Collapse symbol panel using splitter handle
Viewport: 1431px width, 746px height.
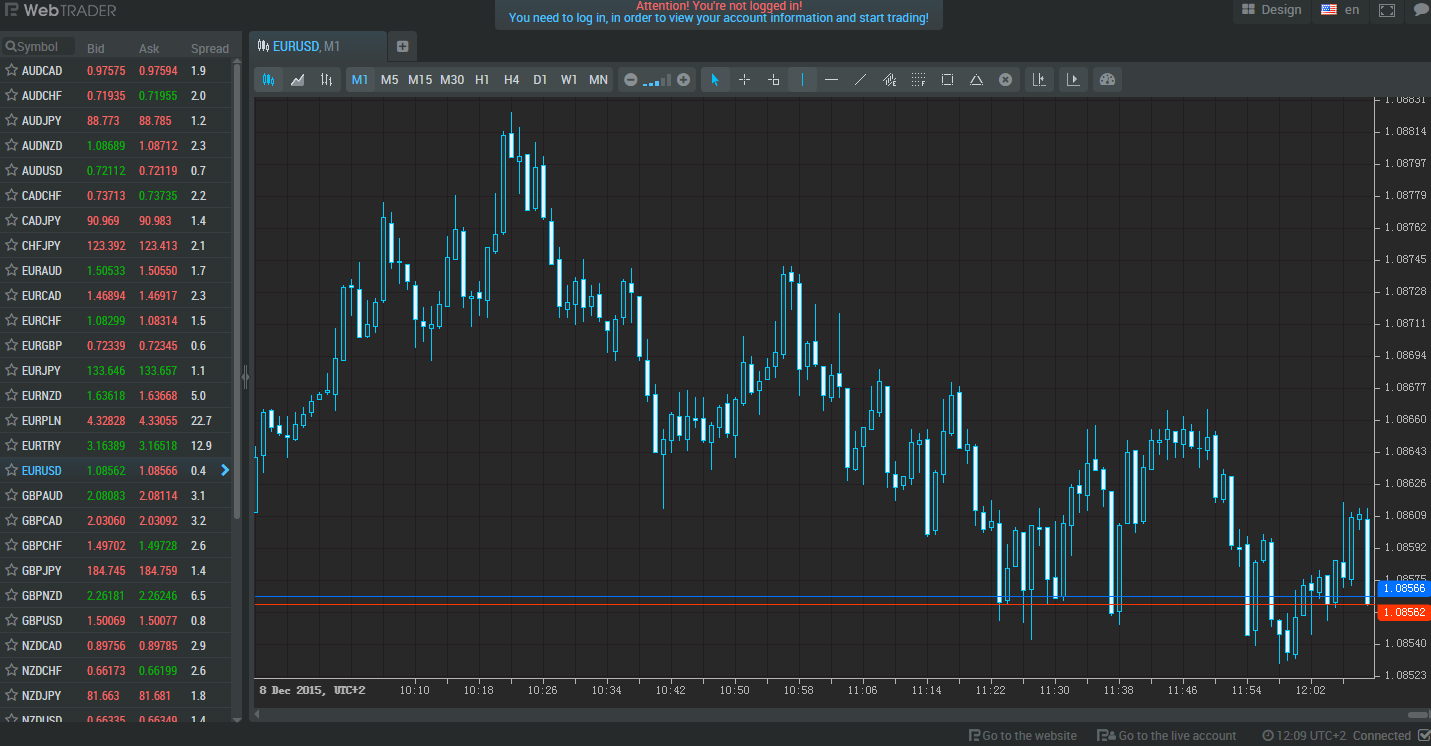tap(245, 377)
